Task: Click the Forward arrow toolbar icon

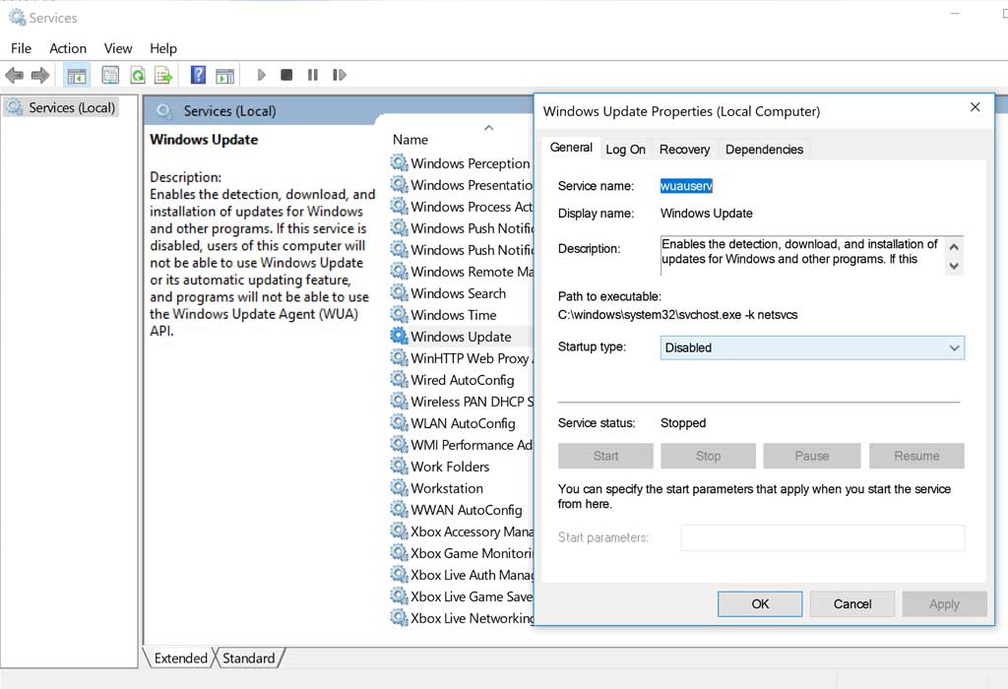Action: pos(40,75)
